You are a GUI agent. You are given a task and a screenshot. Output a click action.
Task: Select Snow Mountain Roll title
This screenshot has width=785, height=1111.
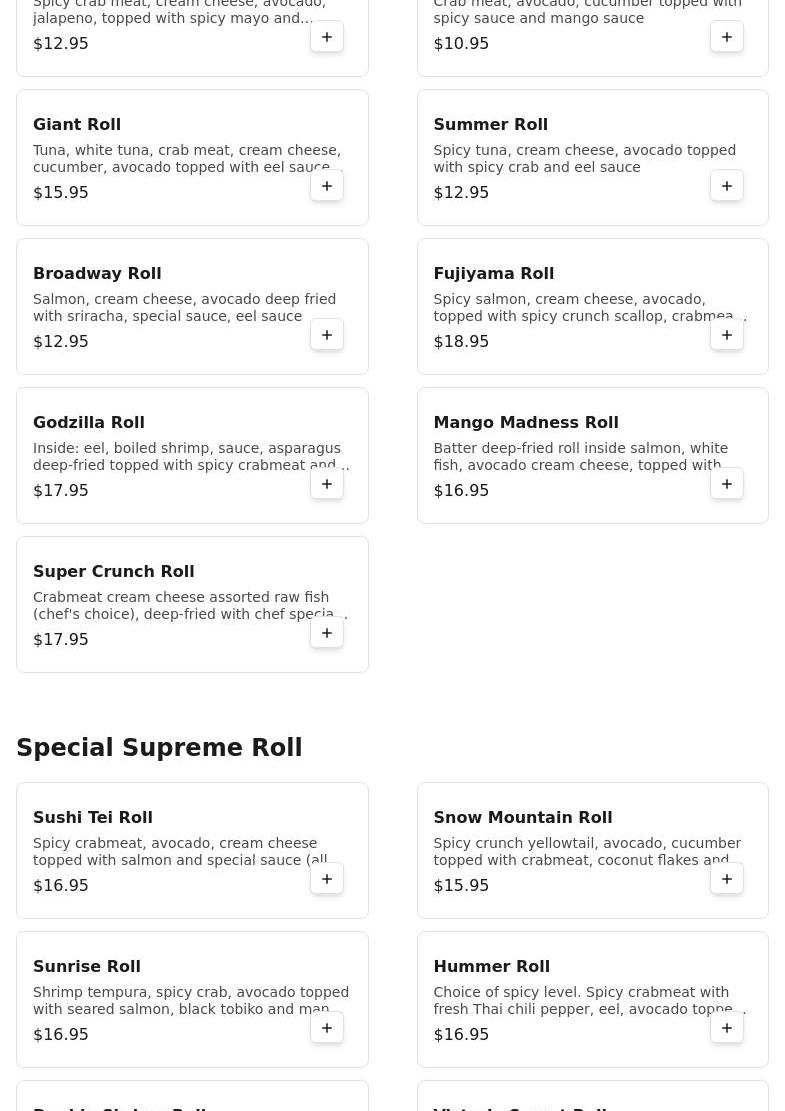click(x=523, y=817)
